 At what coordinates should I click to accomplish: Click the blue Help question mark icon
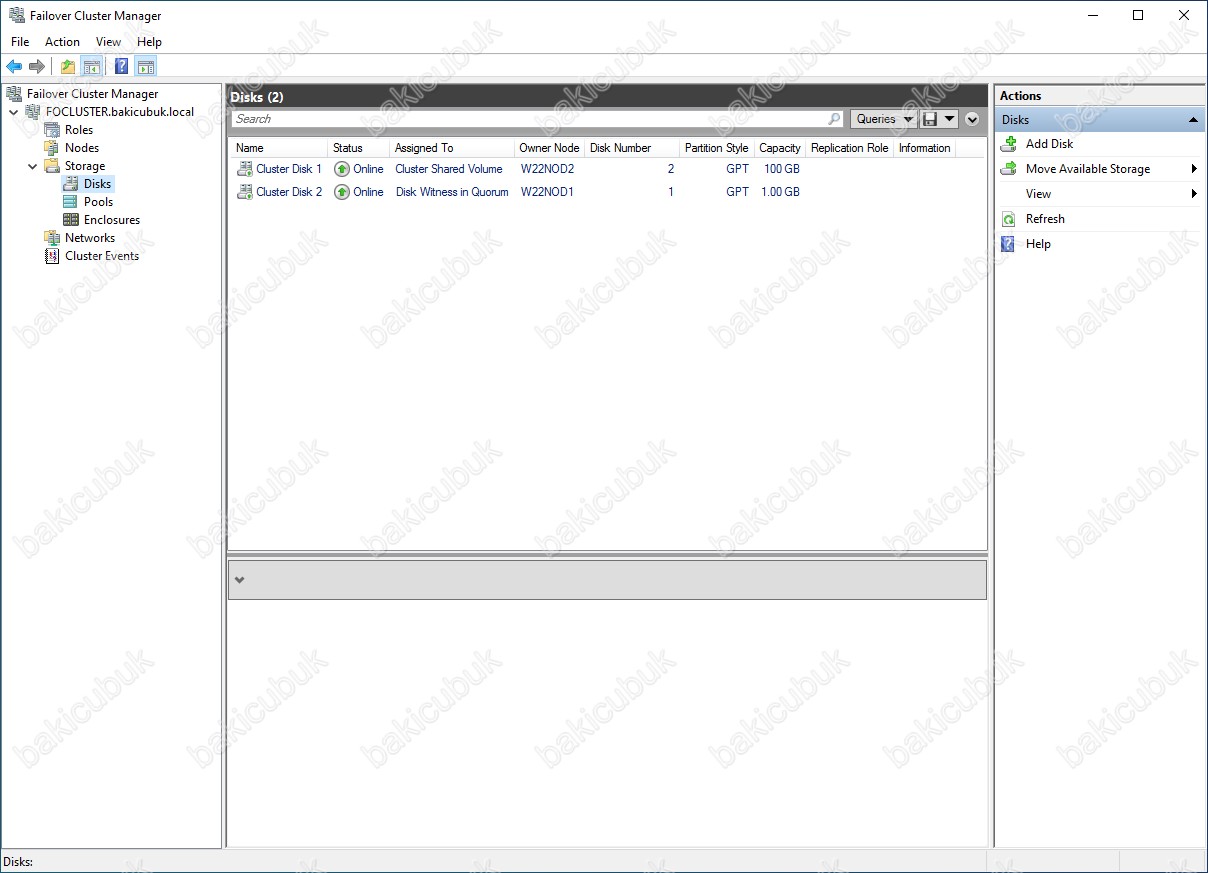pyautogui.click(x=121, y=67)
